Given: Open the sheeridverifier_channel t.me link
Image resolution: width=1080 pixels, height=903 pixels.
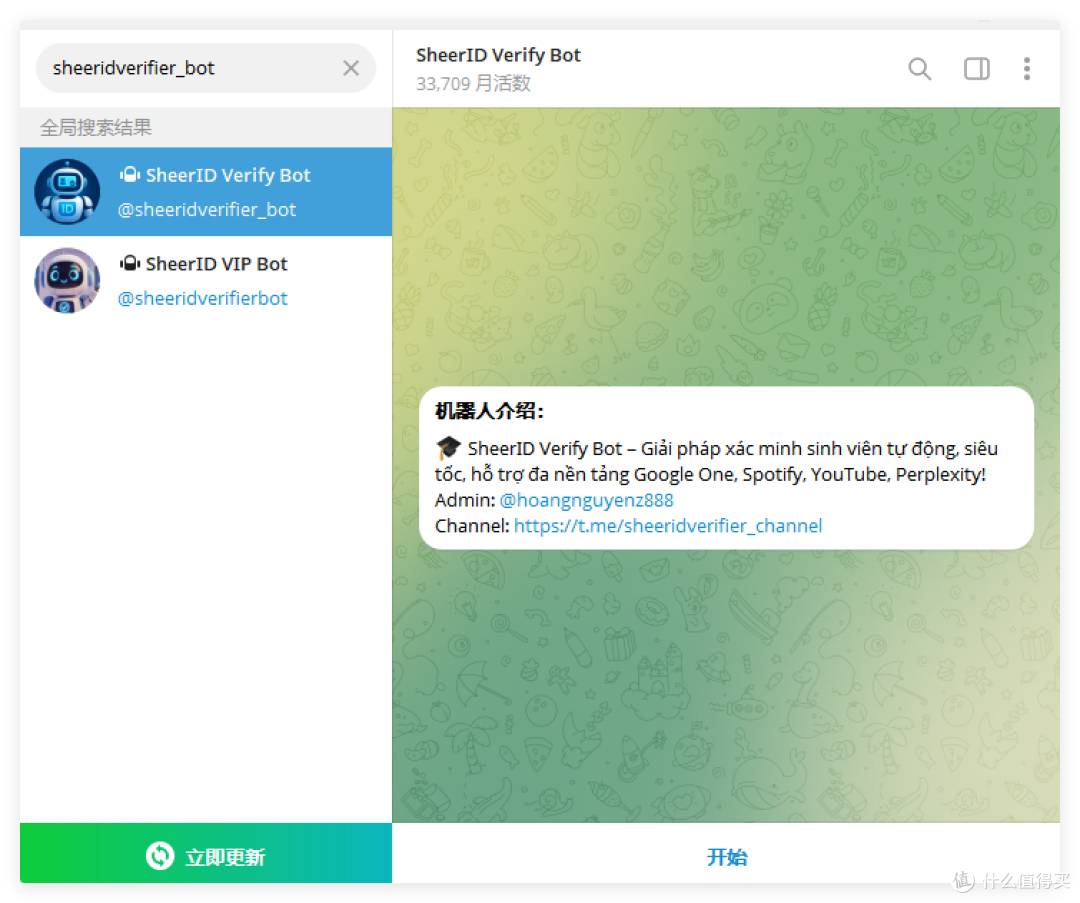Looking at the screenshot, I should tap(667, 526).
